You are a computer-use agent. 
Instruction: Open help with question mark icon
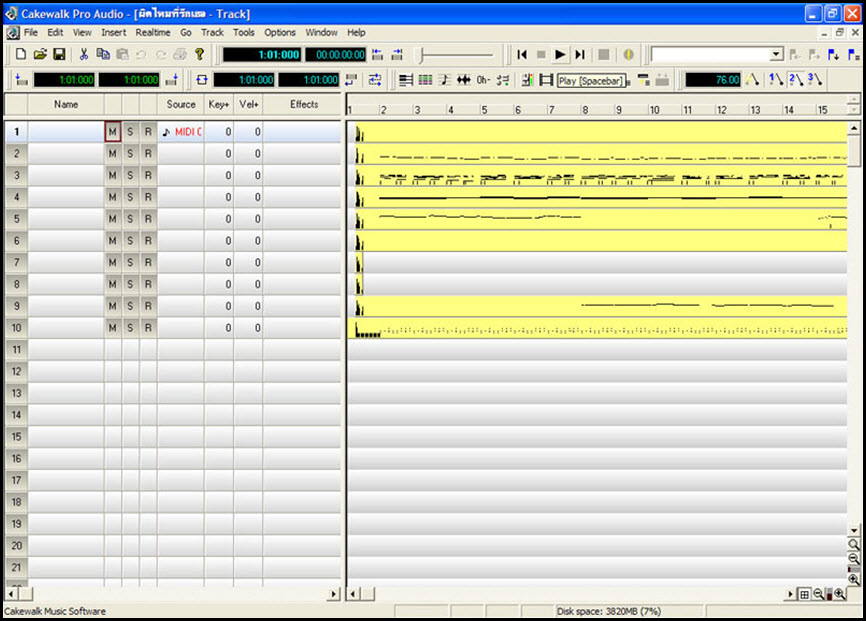pos(199,54)
